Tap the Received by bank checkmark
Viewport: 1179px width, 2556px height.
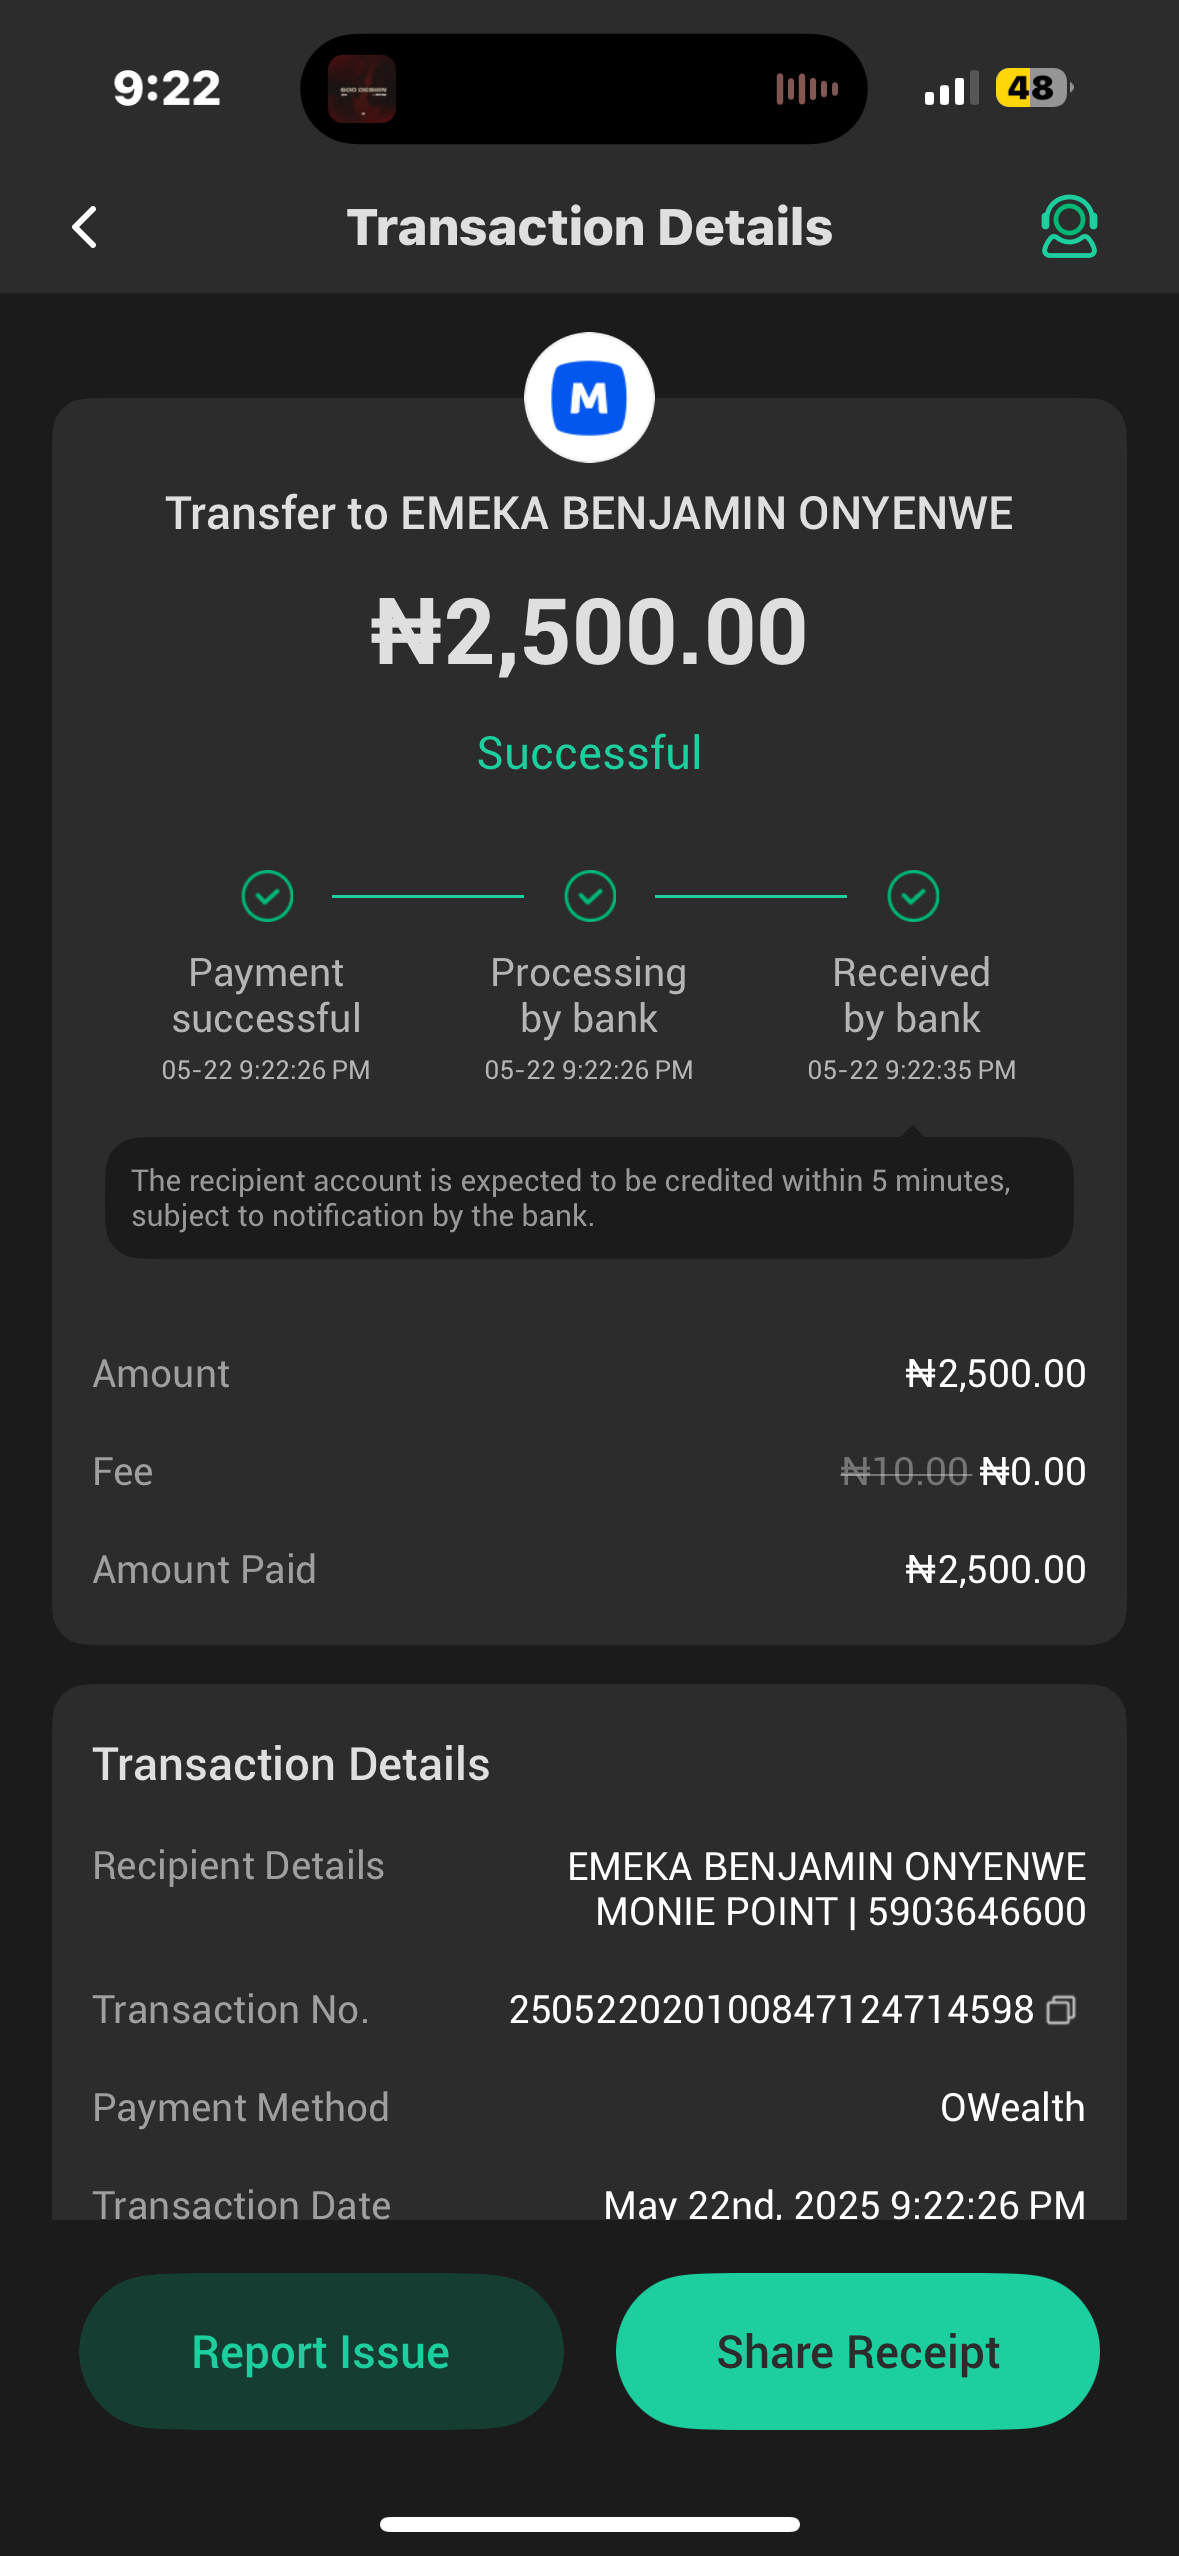(x=913, y=896)
